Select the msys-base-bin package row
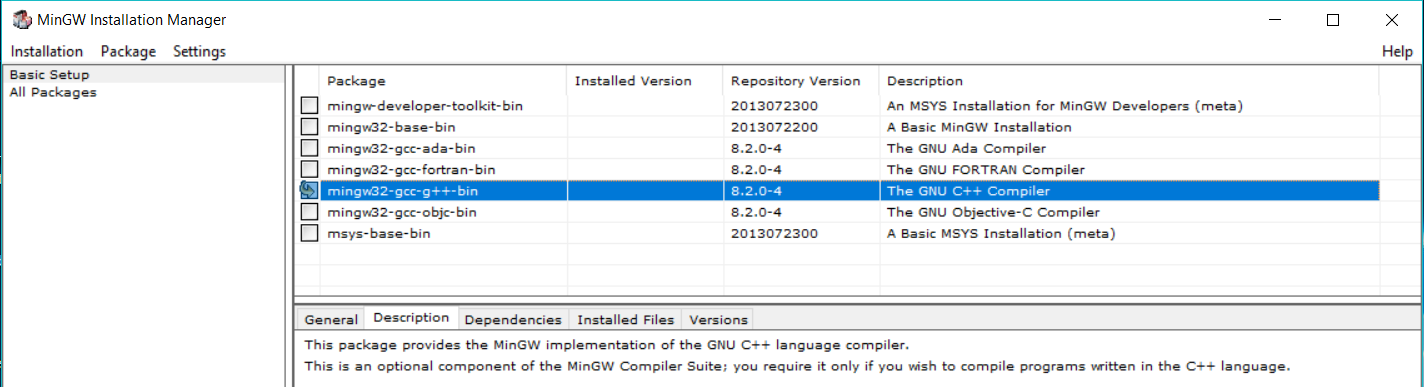Screen dimensions: 1424x387 click(850, 233)
